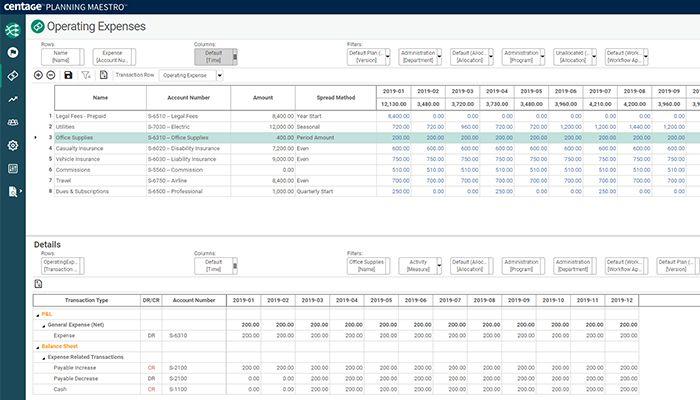Click the DR/CR column header
Image resolution: width=700 pixels, height=400 pixels.
point(151,300)
